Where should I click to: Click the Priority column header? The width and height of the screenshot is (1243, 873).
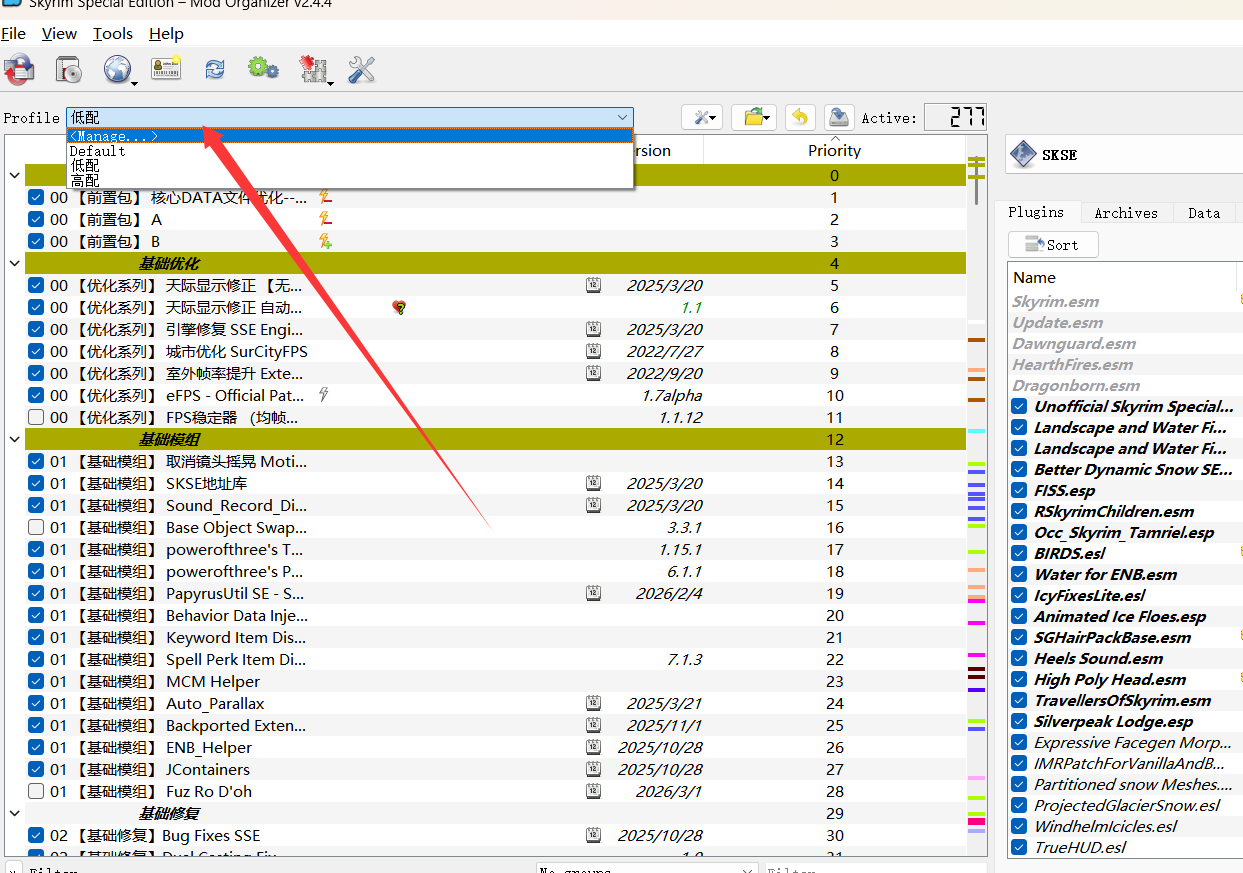(834, 151)
